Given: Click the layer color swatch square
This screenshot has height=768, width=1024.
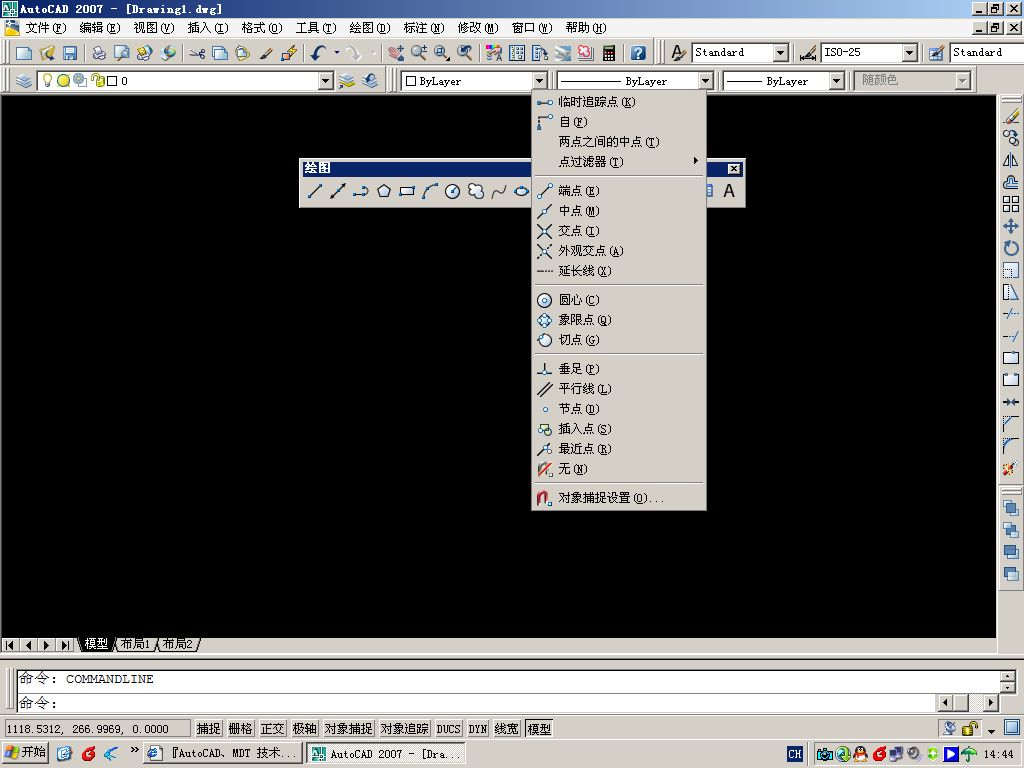Looking at the screenshot, I should point(112,81).
